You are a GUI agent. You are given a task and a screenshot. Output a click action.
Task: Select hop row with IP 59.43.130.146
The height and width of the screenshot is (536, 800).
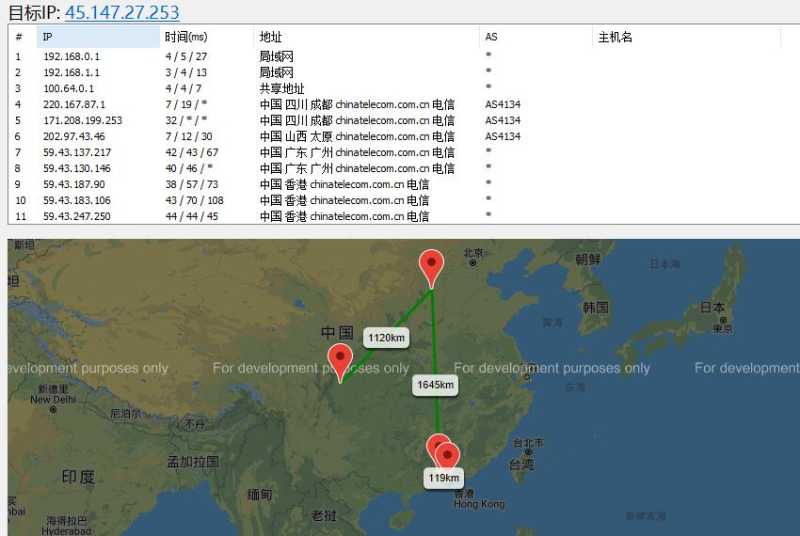pos(403,168)
